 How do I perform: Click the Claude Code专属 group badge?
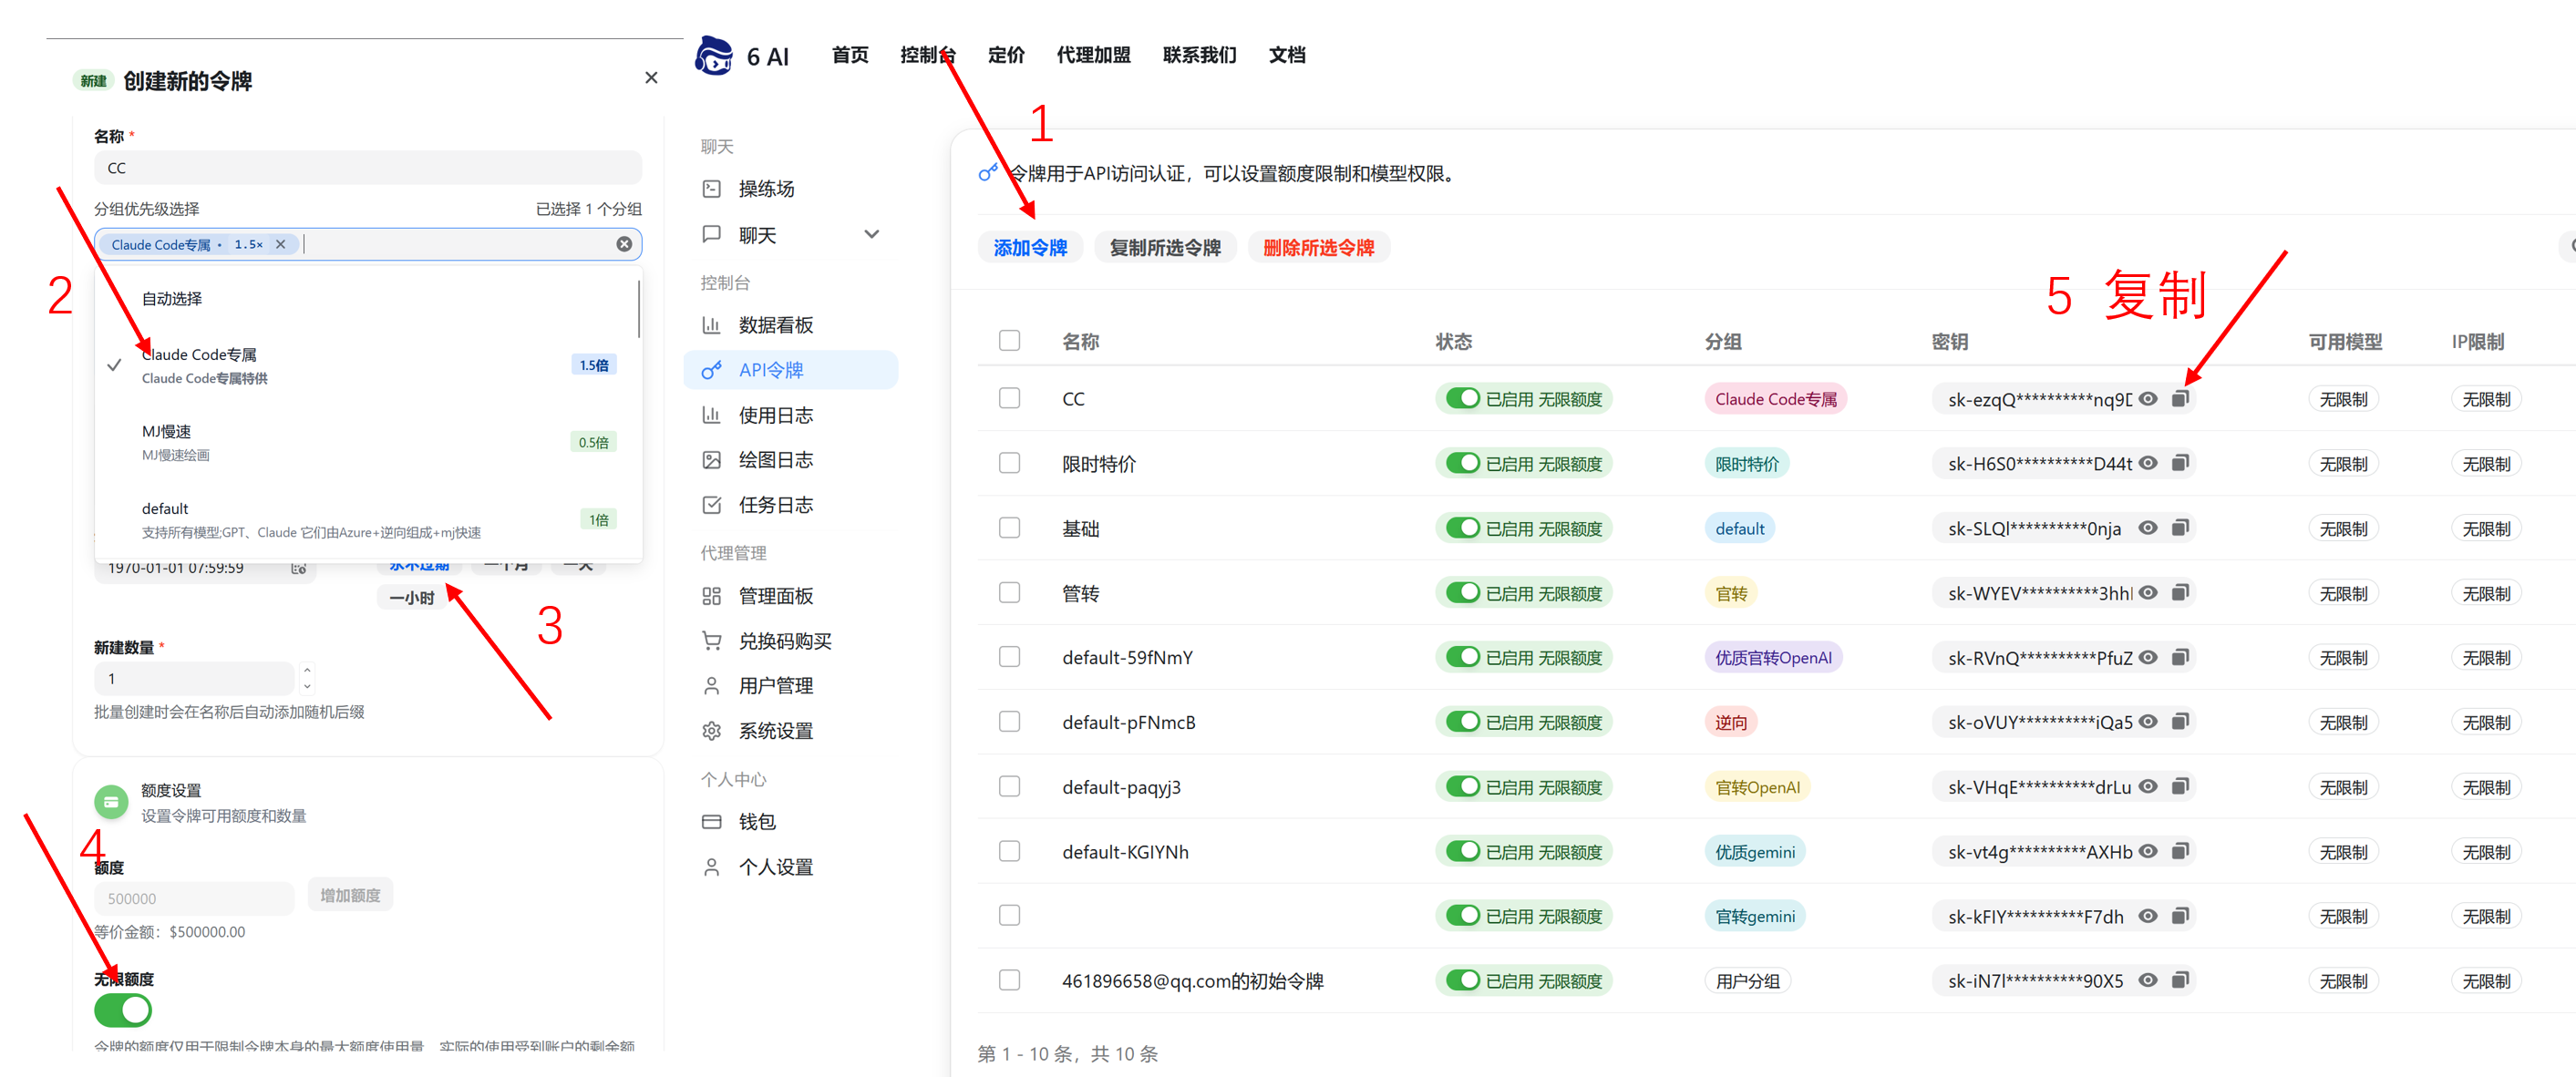(x=1775, y=398)
